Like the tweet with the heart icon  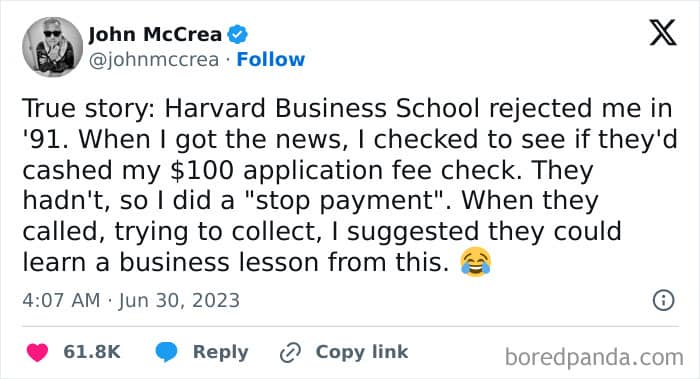[38, 352]
